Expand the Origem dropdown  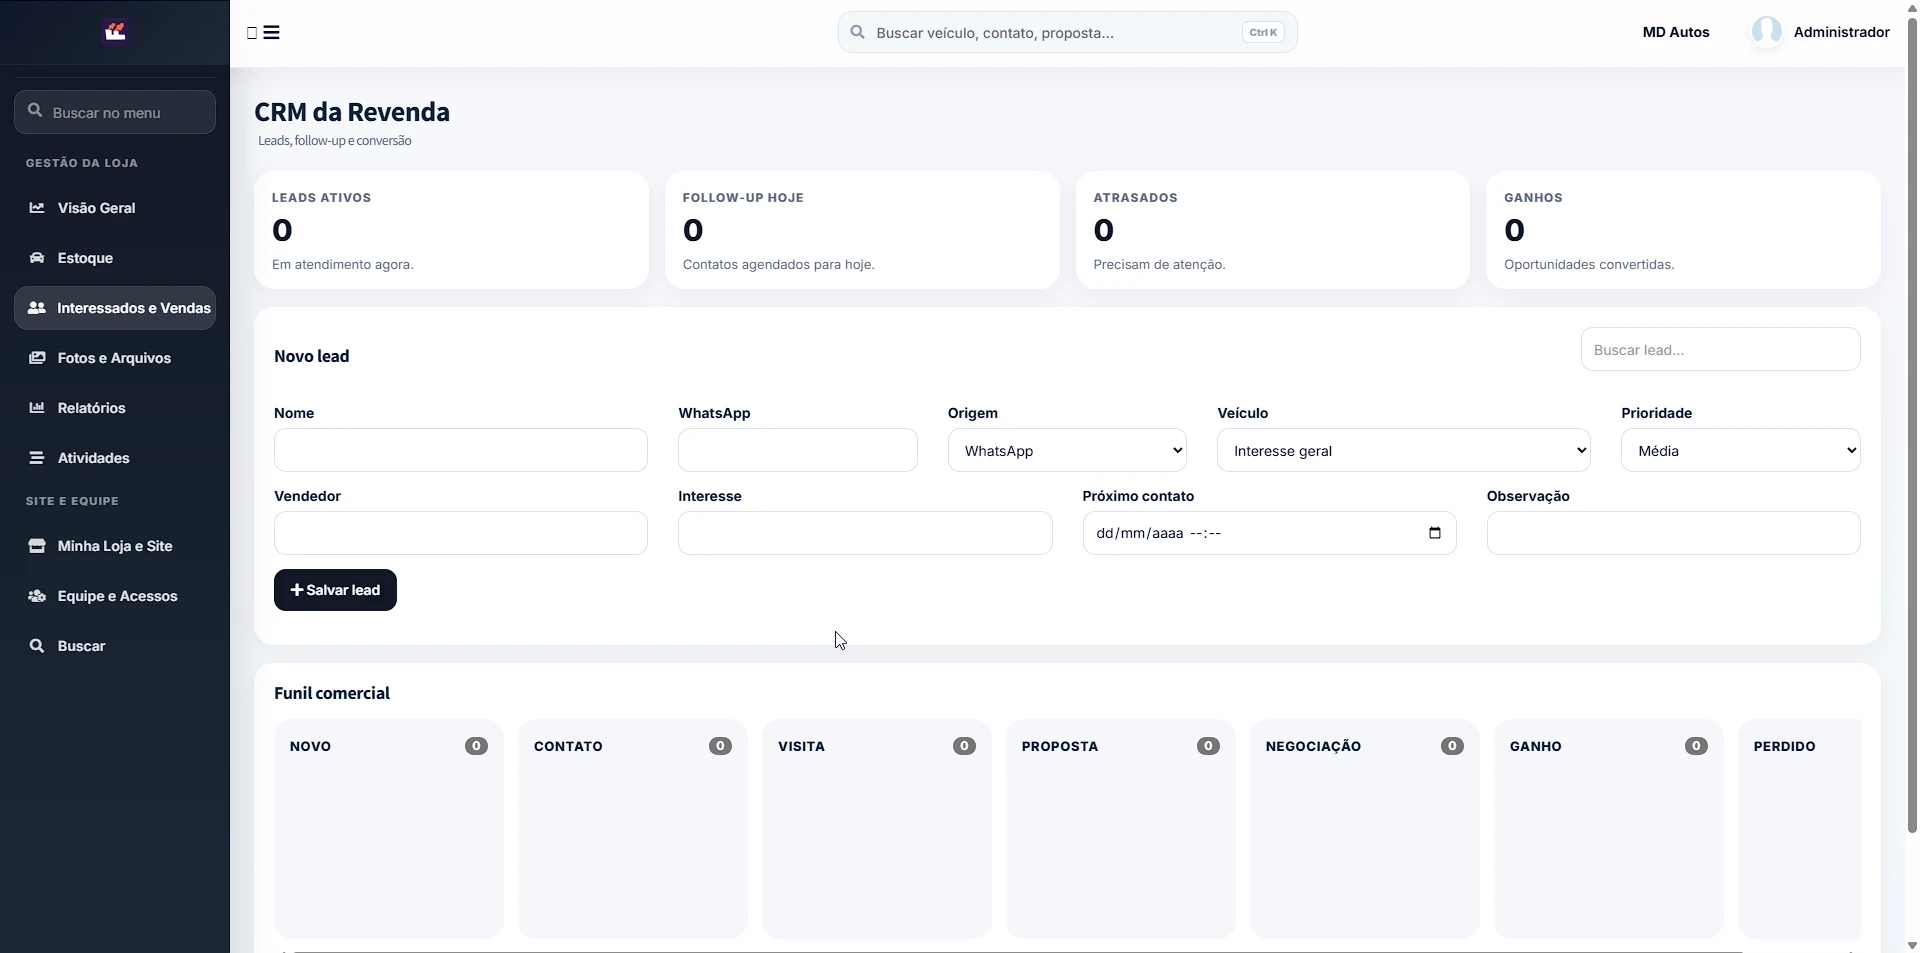[x=1067, y=450]
